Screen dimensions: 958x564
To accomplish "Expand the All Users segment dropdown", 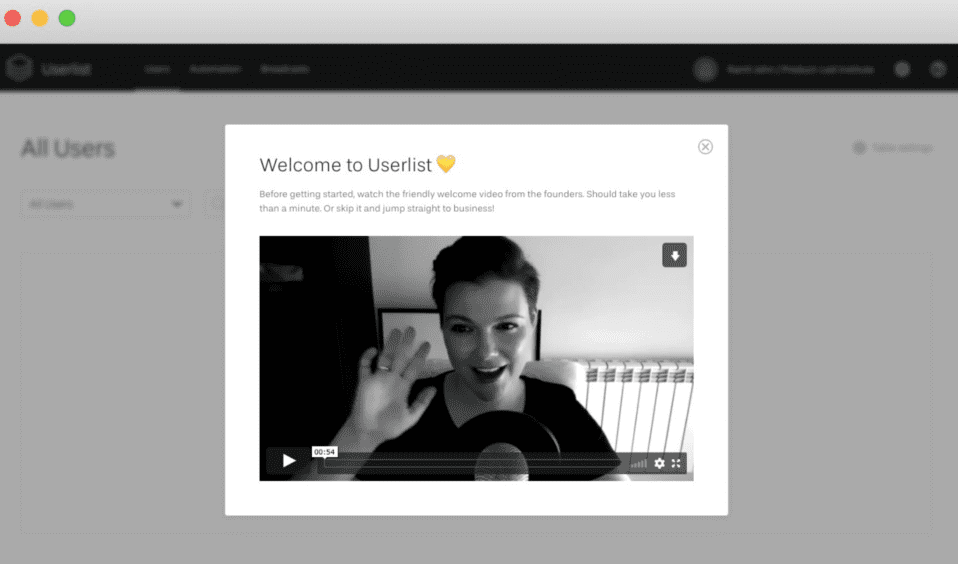I will coord(105,204).
